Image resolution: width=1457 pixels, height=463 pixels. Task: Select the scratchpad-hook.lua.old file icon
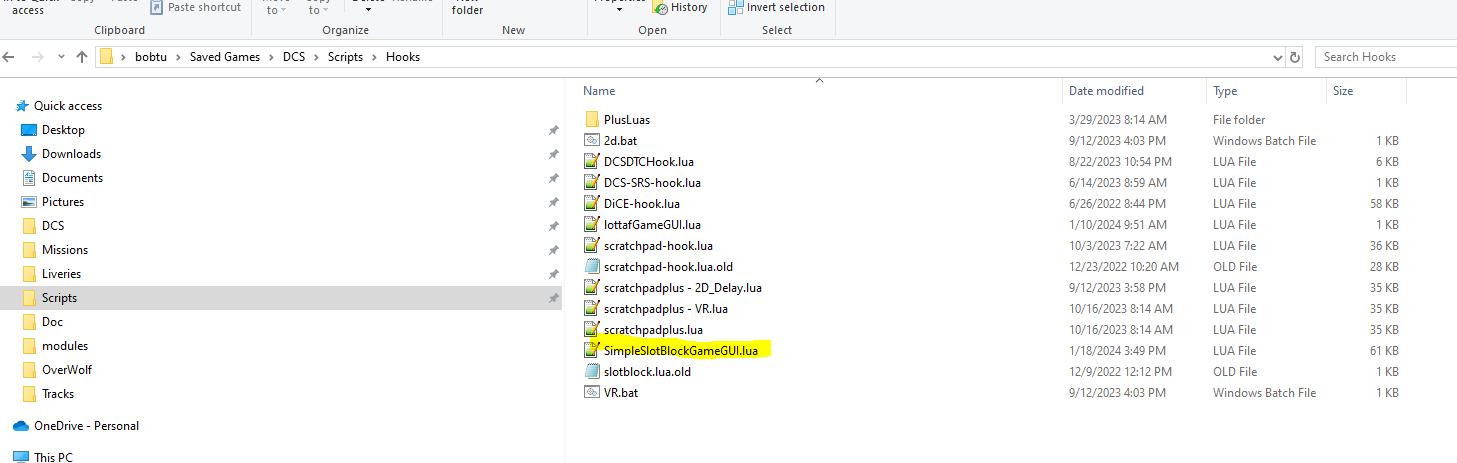click(x=592, y=267)
